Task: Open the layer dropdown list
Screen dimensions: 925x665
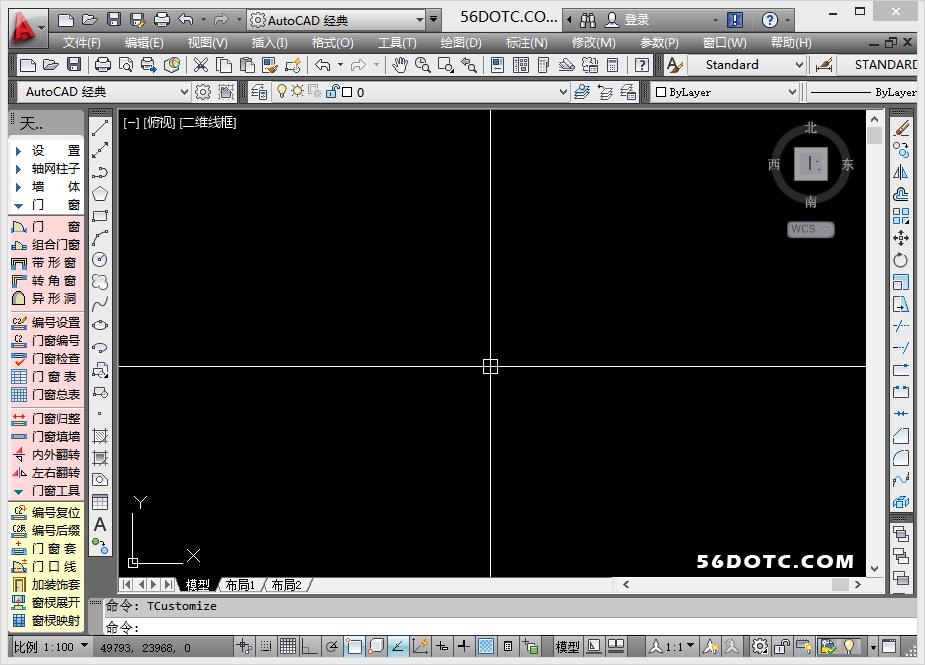Action: click(x=562, y=92)
